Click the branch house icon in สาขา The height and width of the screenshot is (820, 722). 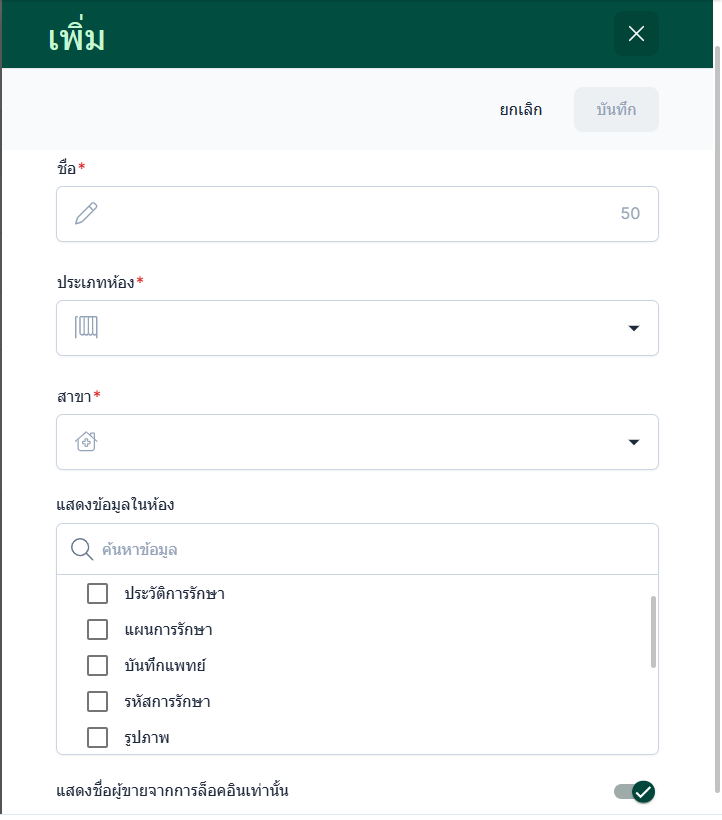coord(86,442)
